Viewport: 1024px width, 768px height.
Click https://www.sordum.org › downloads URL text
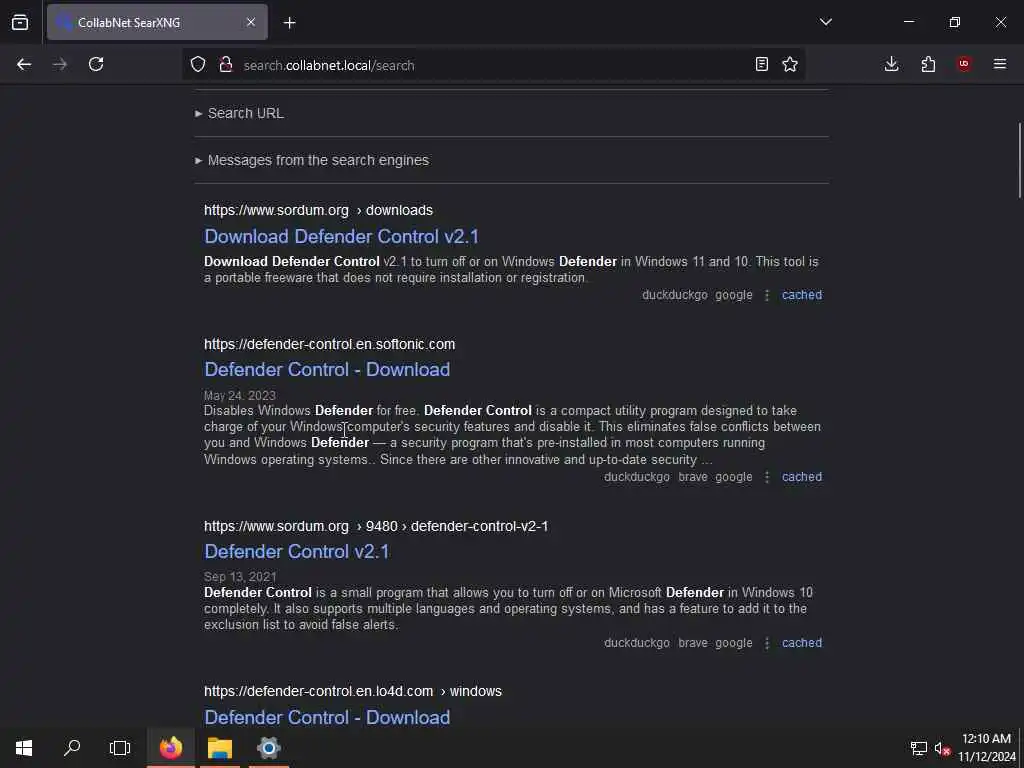318,210
